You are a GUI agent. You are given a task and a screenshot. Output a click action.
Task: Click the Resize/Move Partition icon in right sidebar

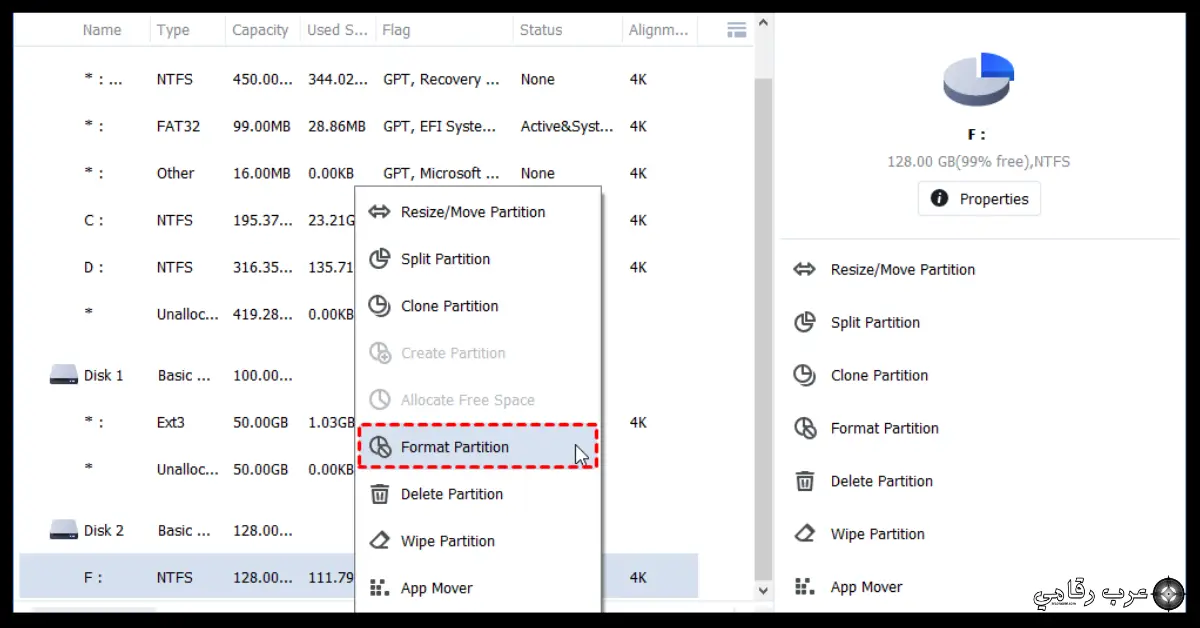click(804, 269)
